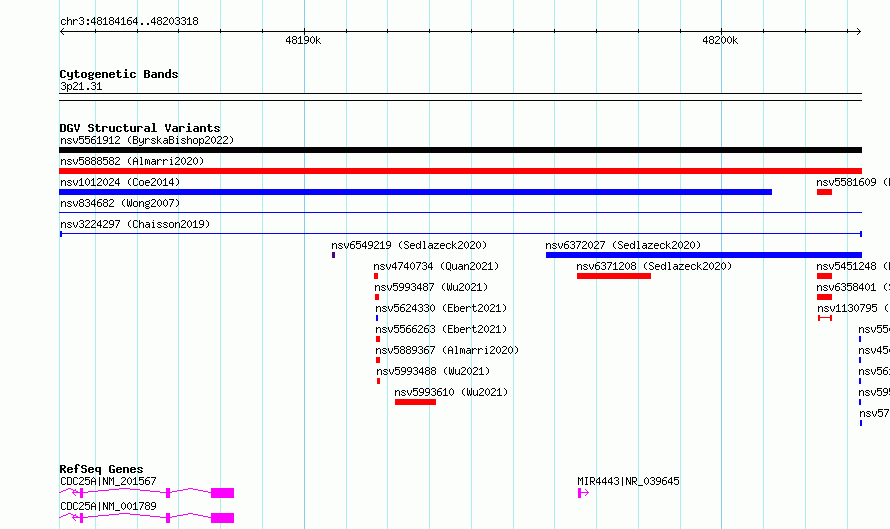Open the nsv3224297 (Chaisson2019) label
Viewport: 890px width, 529px height.
(135, 224)
